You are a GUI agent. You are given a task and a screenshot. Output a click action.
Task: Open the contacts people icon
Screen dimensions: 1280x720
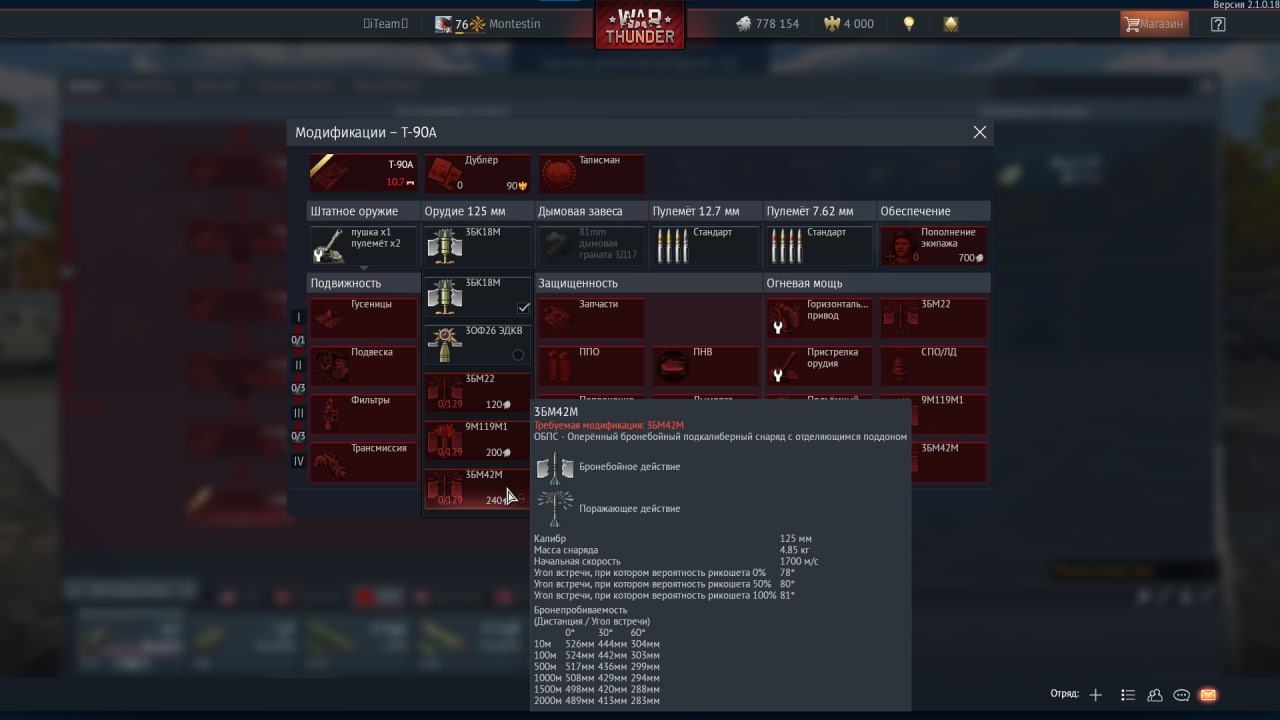1155,694
